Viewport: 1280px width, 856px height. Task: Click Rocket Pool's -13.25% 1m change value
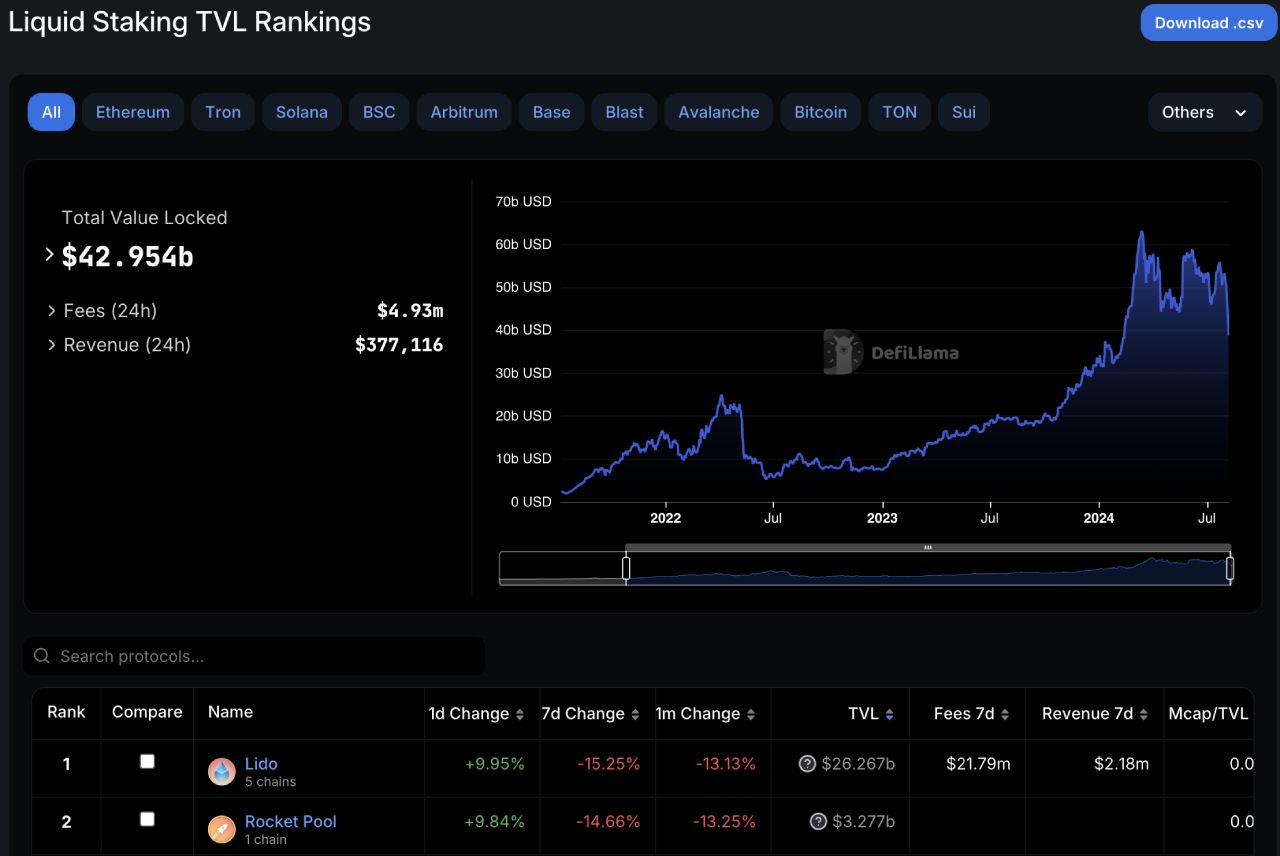click(x=726, y=822)
